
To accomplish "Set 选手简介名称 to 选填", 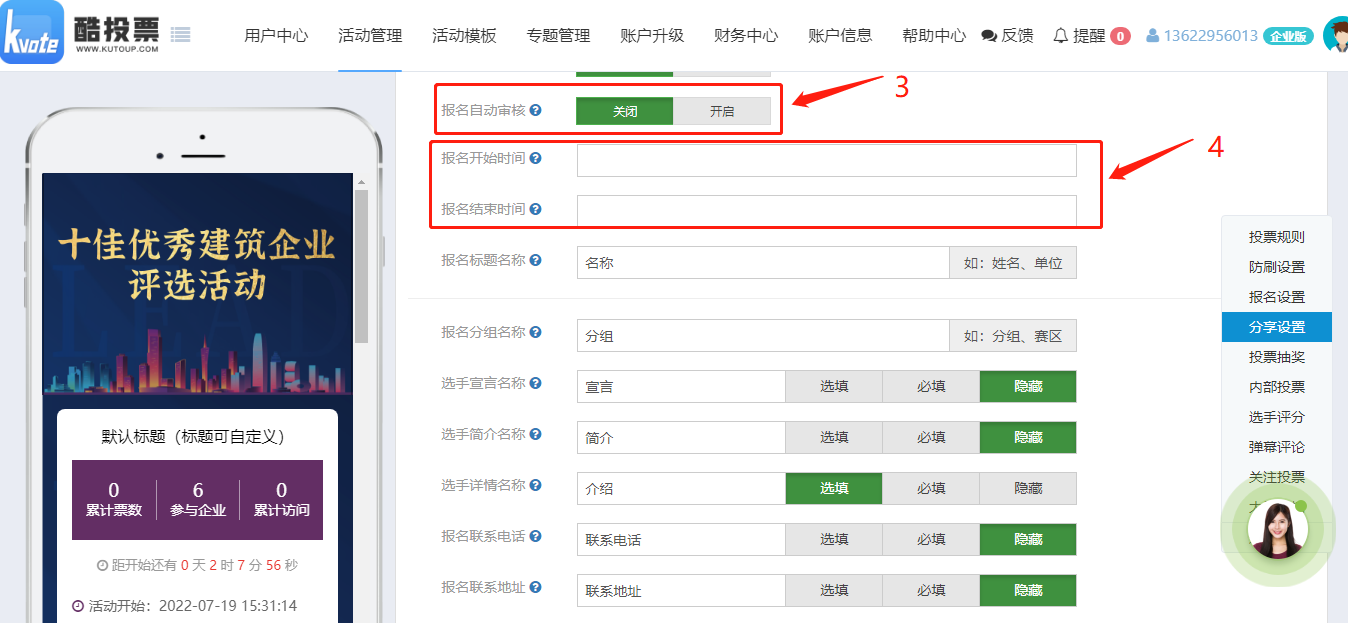I will [834, 437].
